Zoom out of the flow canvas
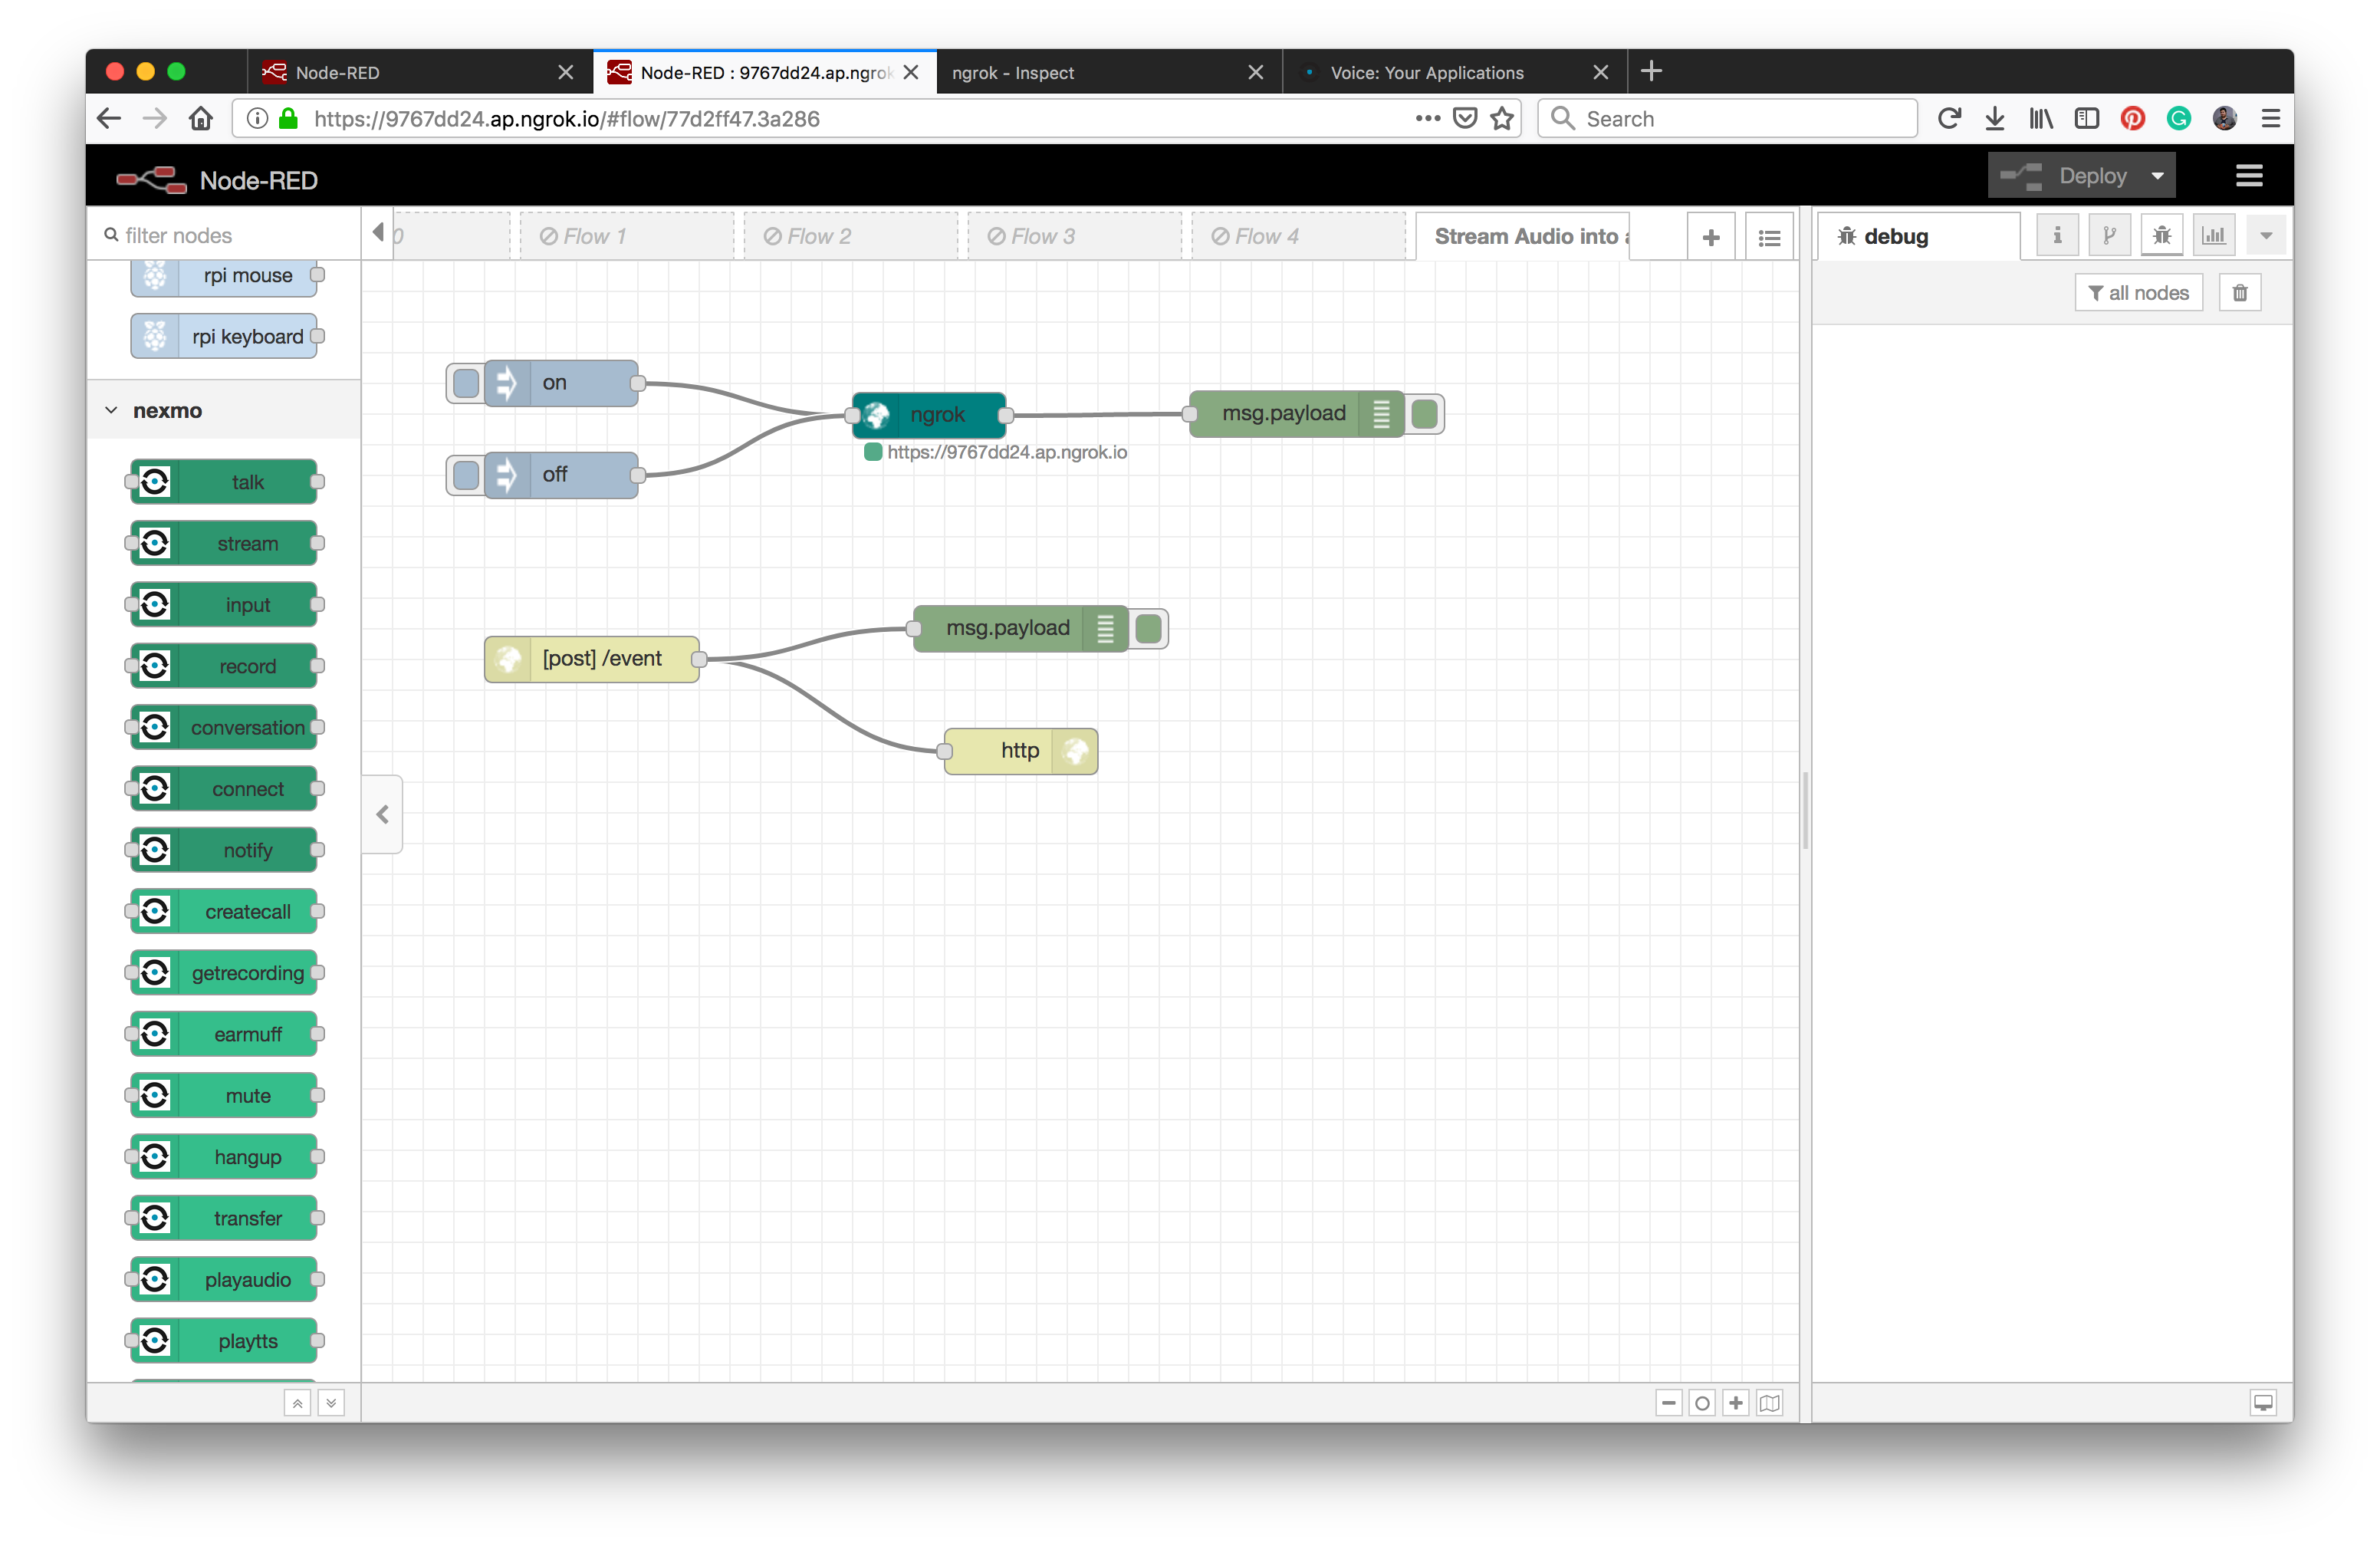Screen dimensions: 2380x1546 [1669, 1403]
